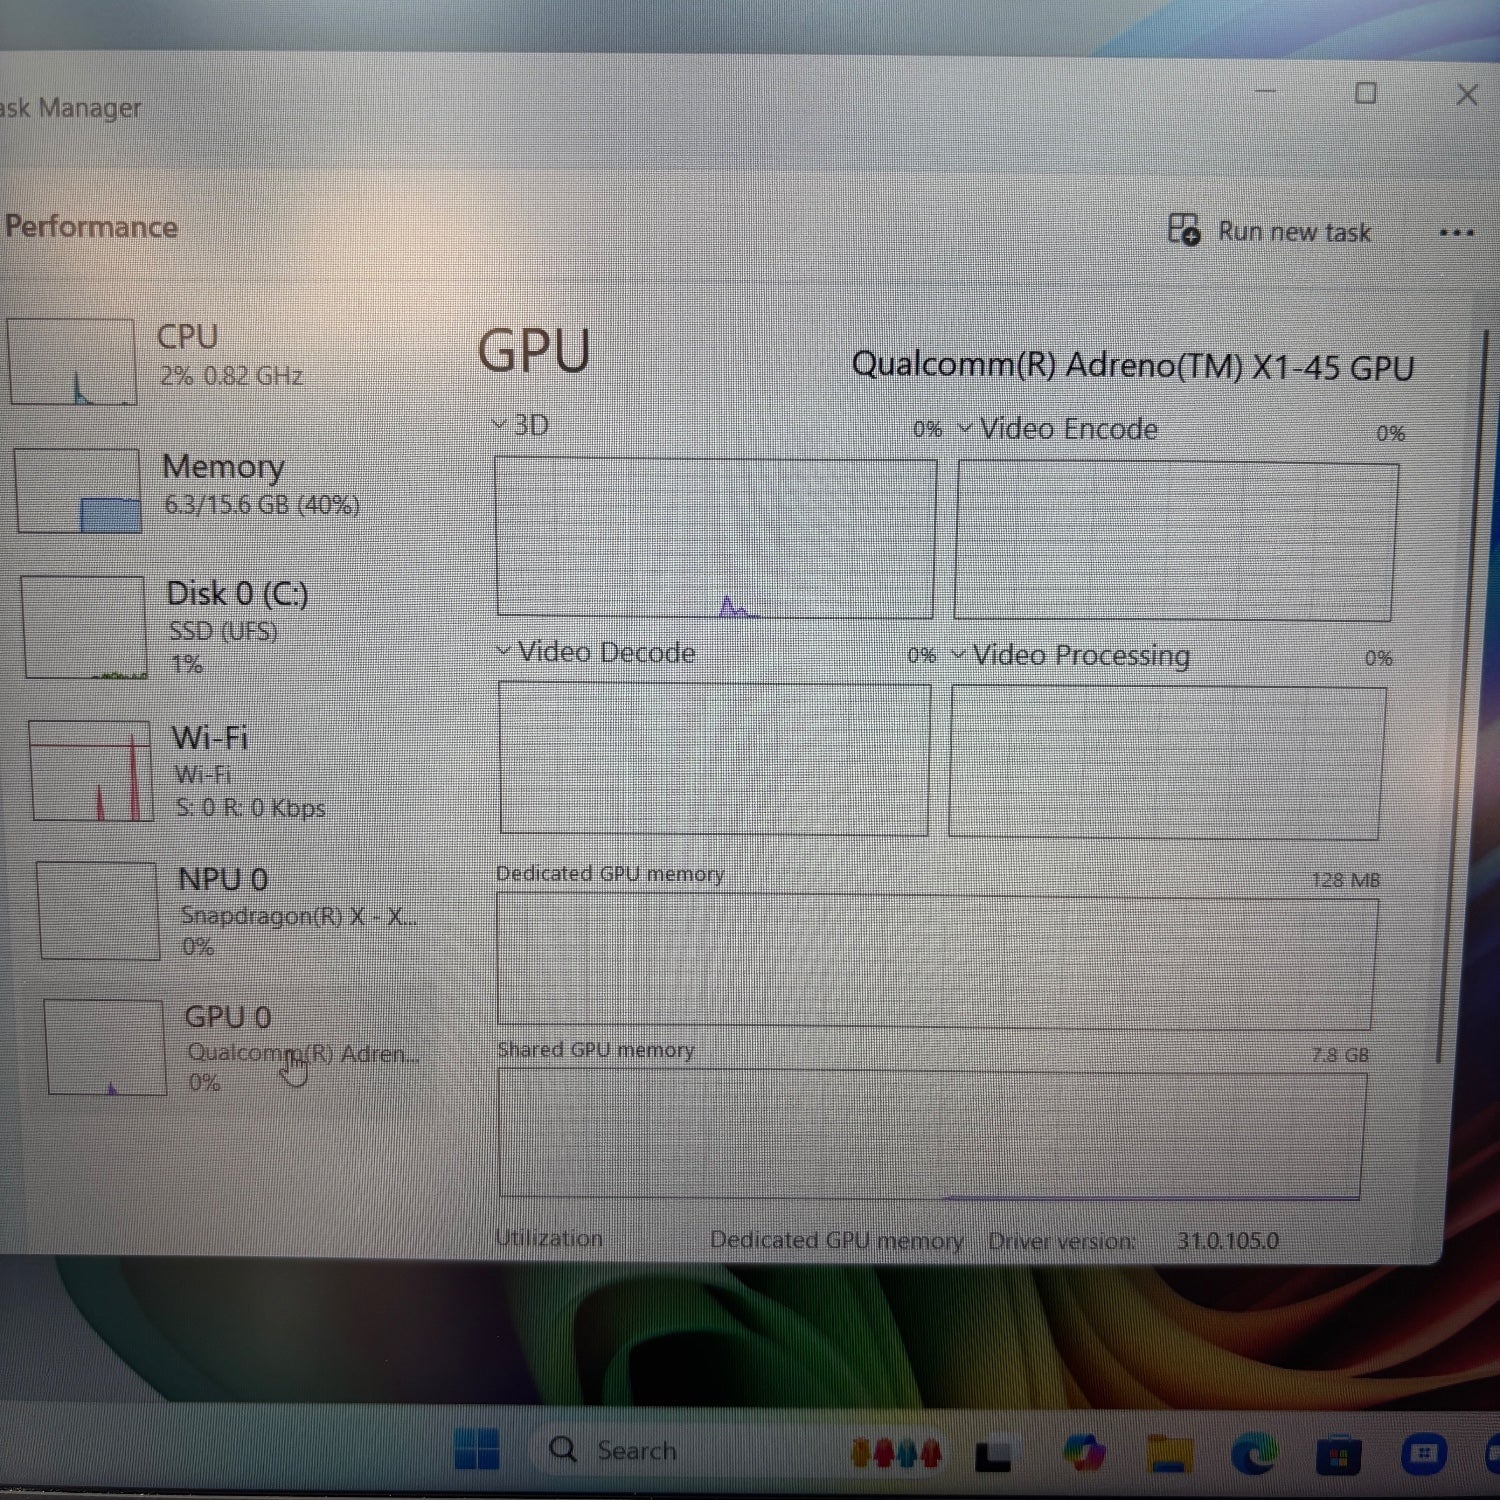Change the Video Processing engine dropdown
The image size is (1500, 1500).
[x=1071, y=656]
